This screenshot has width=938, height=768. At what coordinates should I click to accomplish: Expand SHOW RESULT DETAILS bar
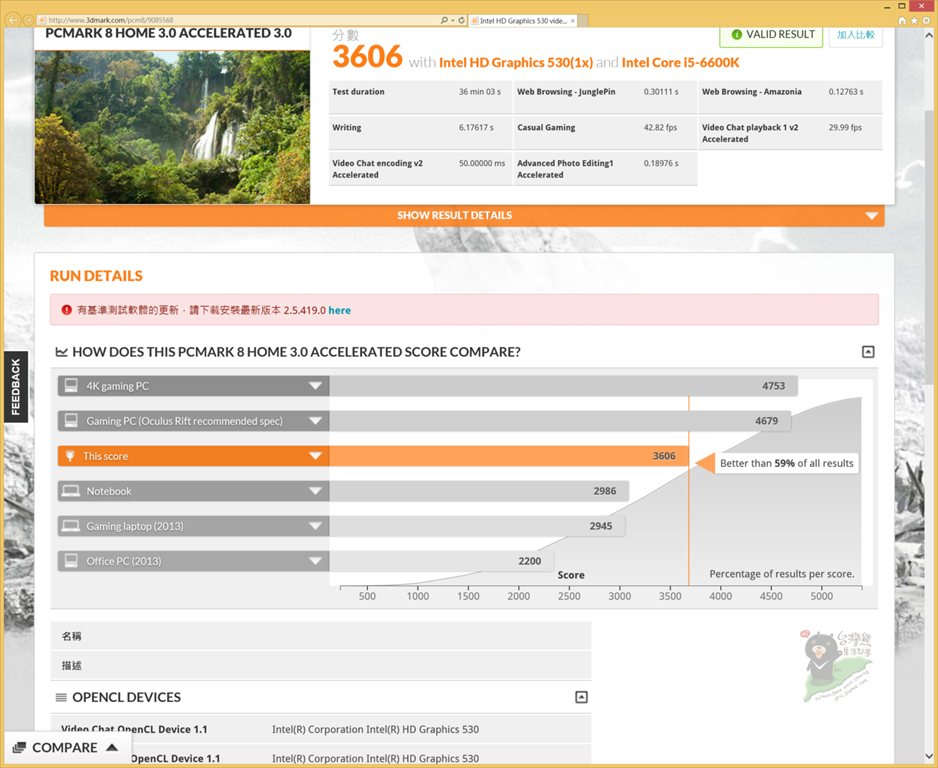coord(464,215)
